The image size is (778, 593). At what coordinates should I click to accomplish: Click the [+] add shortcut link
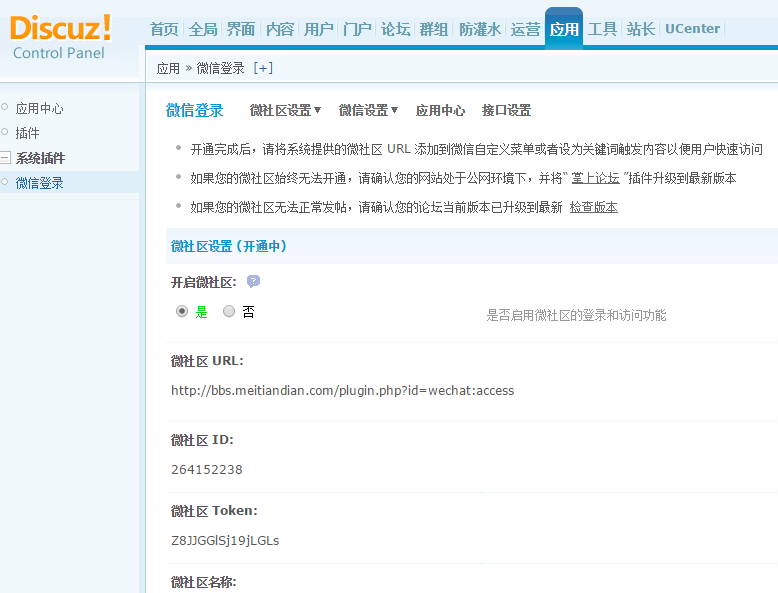(263, 68)
